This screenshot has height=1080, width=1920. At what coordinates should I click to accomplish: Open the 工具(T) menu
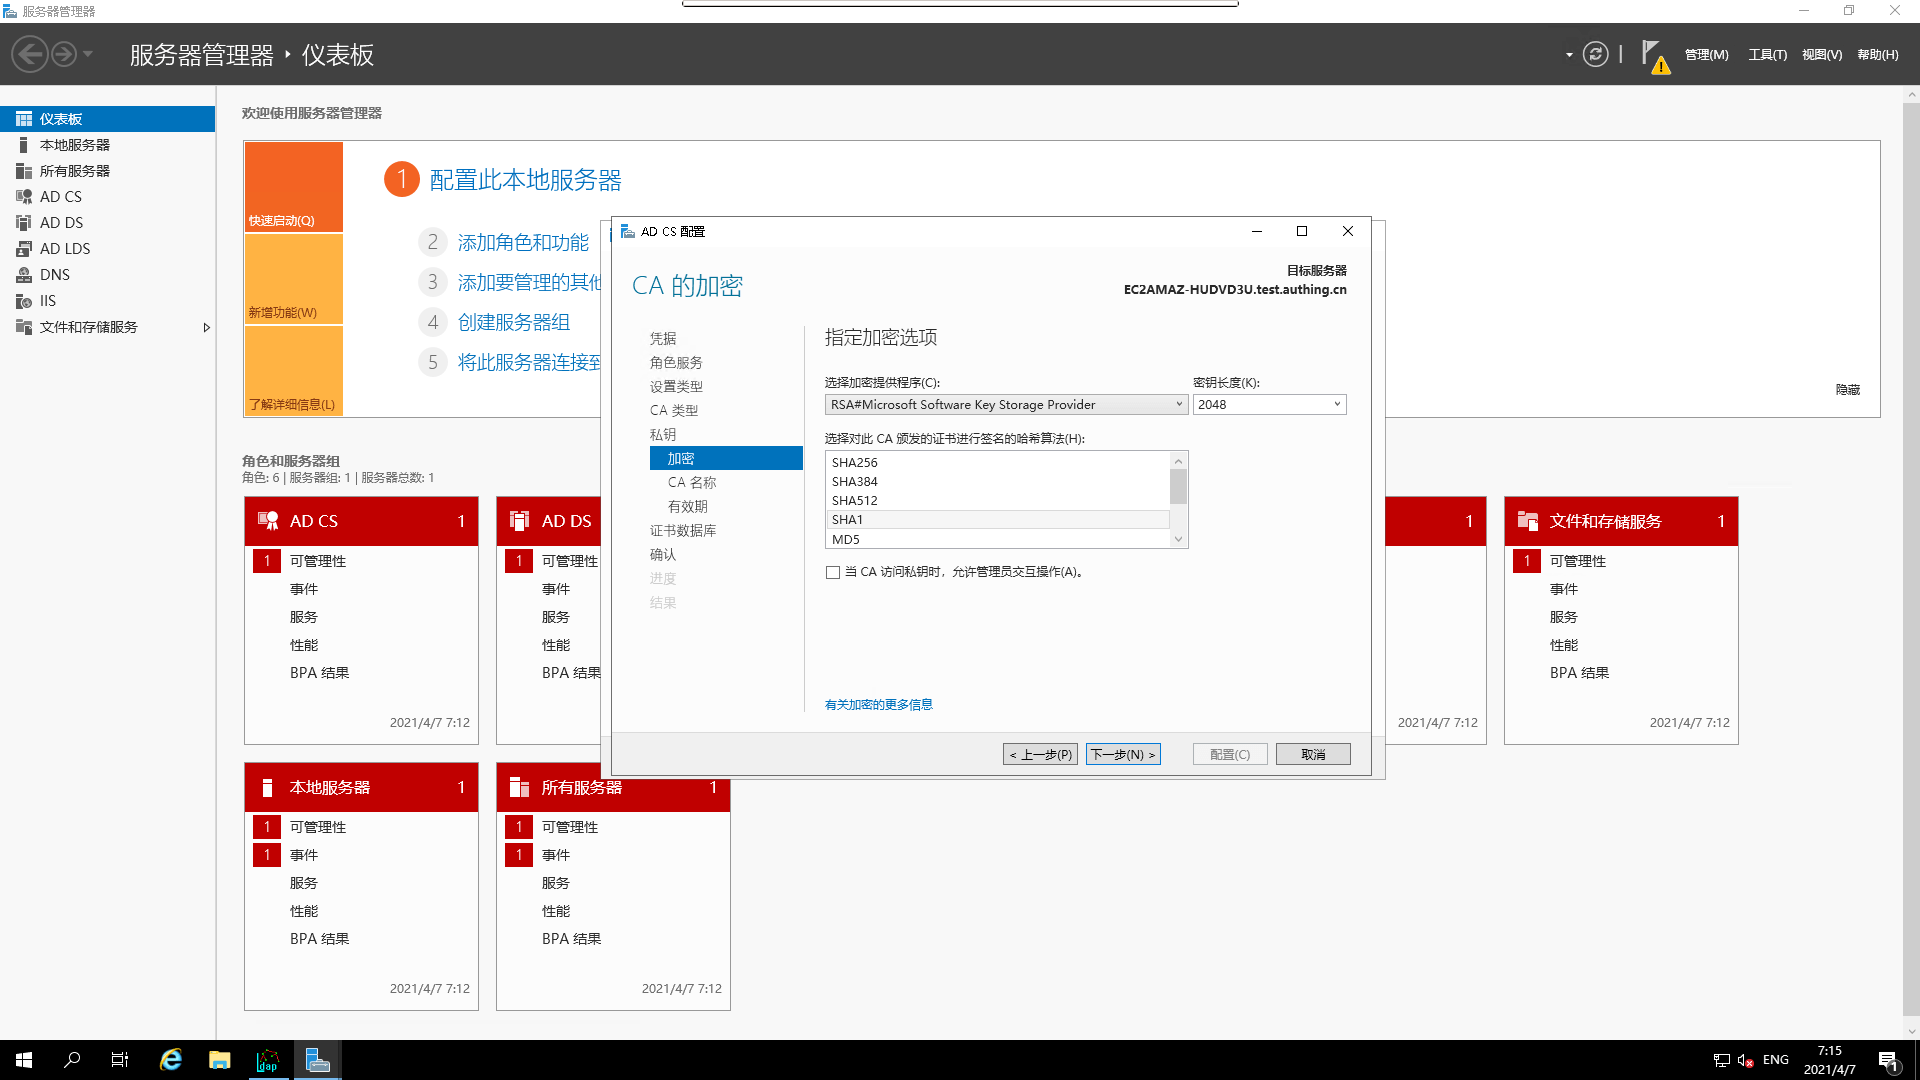click(x=1767, y=54)
